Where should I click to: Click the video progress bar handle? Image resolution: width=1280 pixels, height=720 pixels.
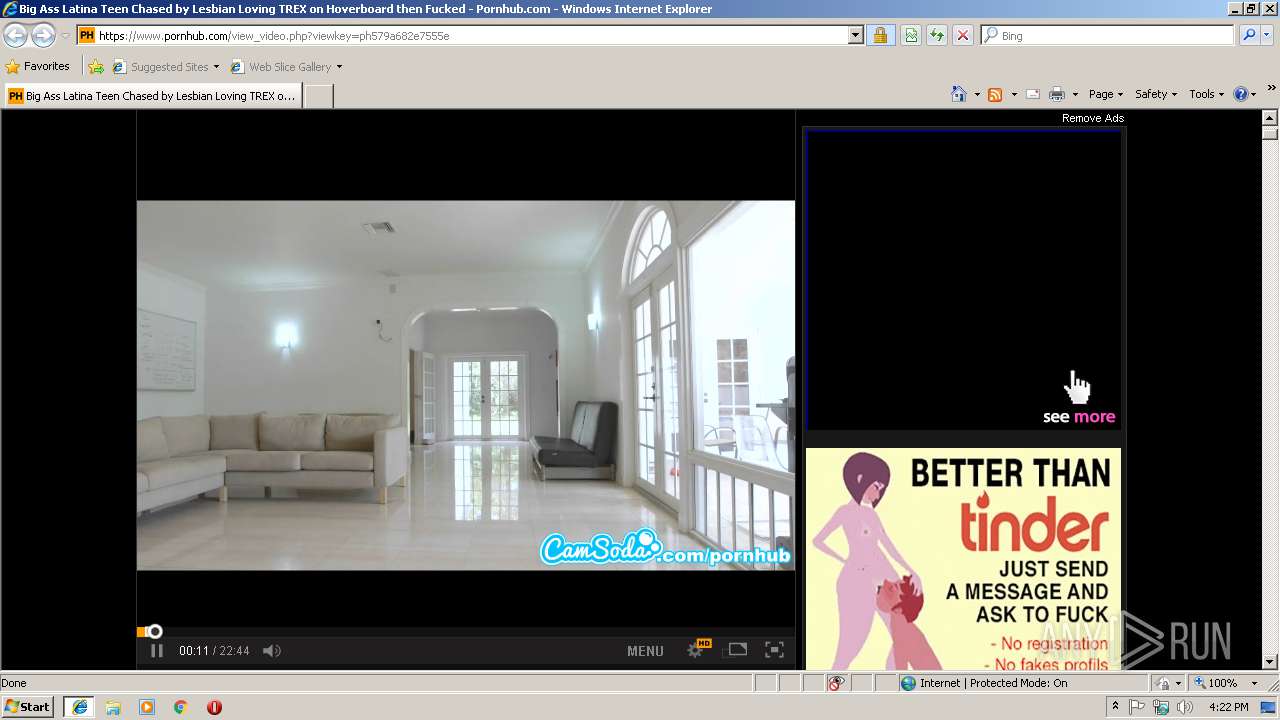[155, 631]
